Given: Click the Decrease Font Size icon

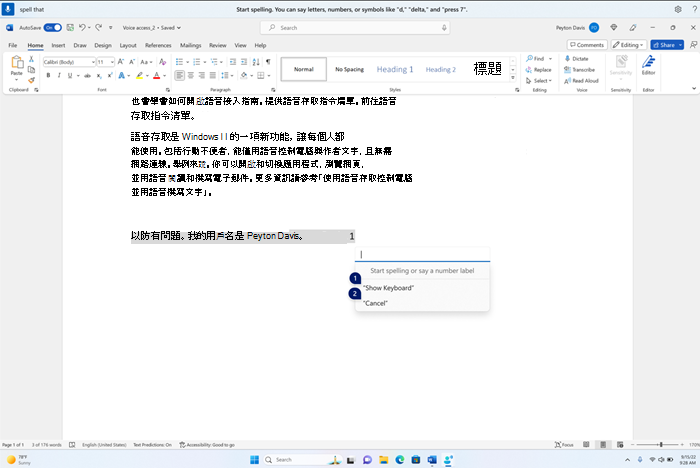Looking at the screenshot, I should (x=132, y=62).
